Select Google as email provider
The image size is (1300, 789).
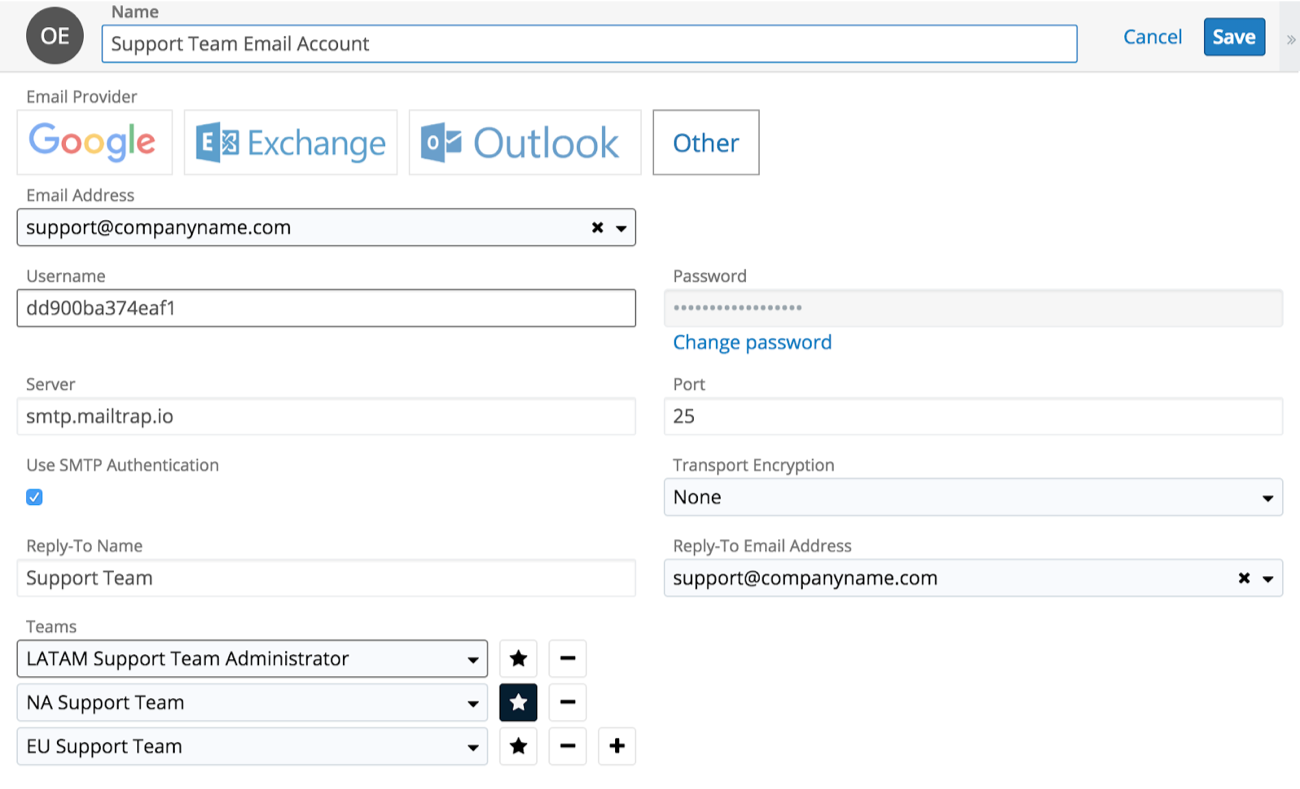[94, 142]
